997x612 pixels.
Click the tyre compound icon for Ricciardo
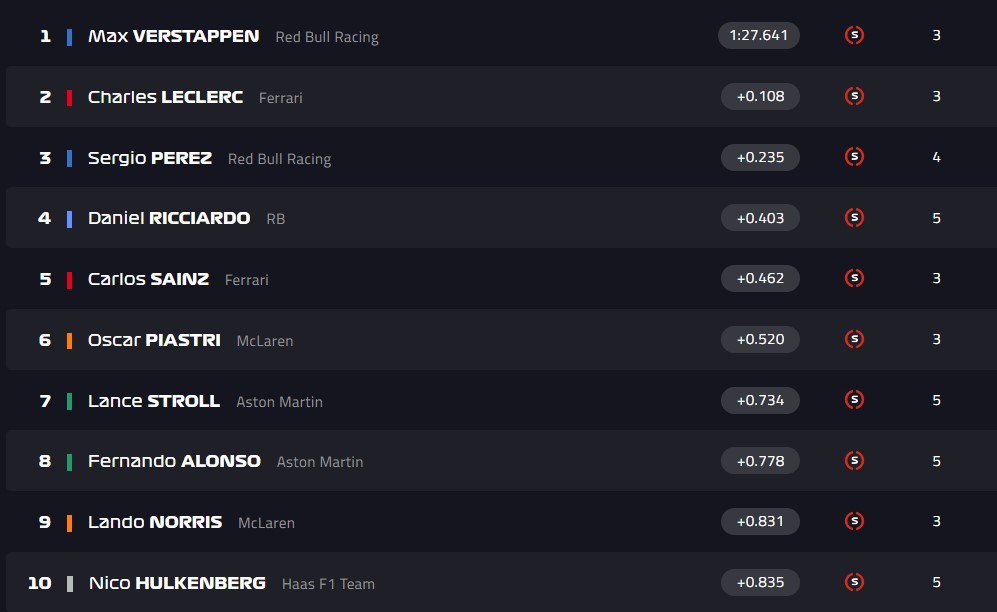[854, 217]
